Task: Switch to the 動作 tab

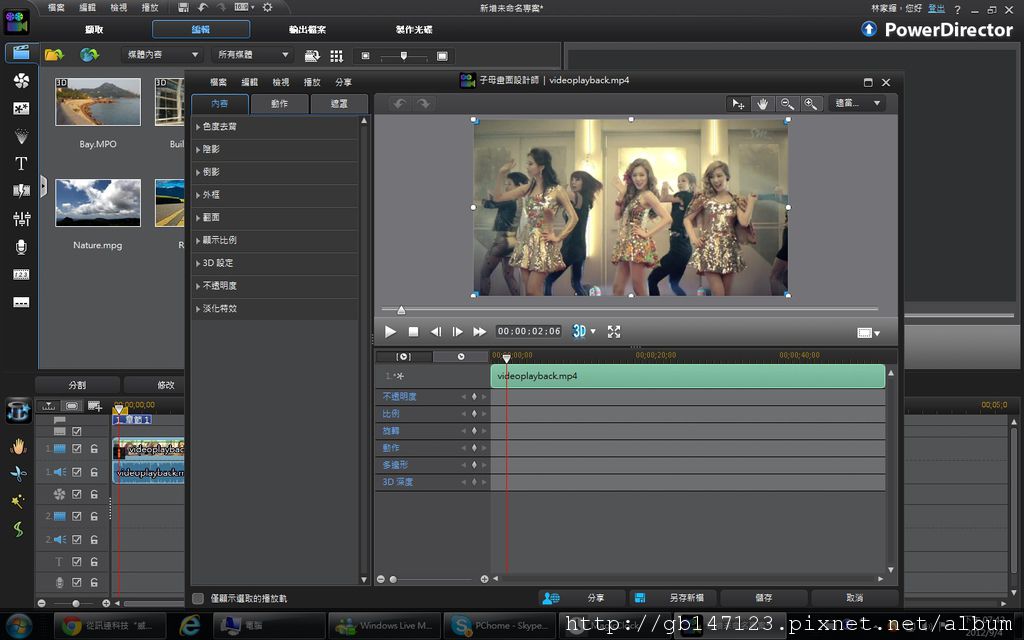Action: [x=280, y=104]
